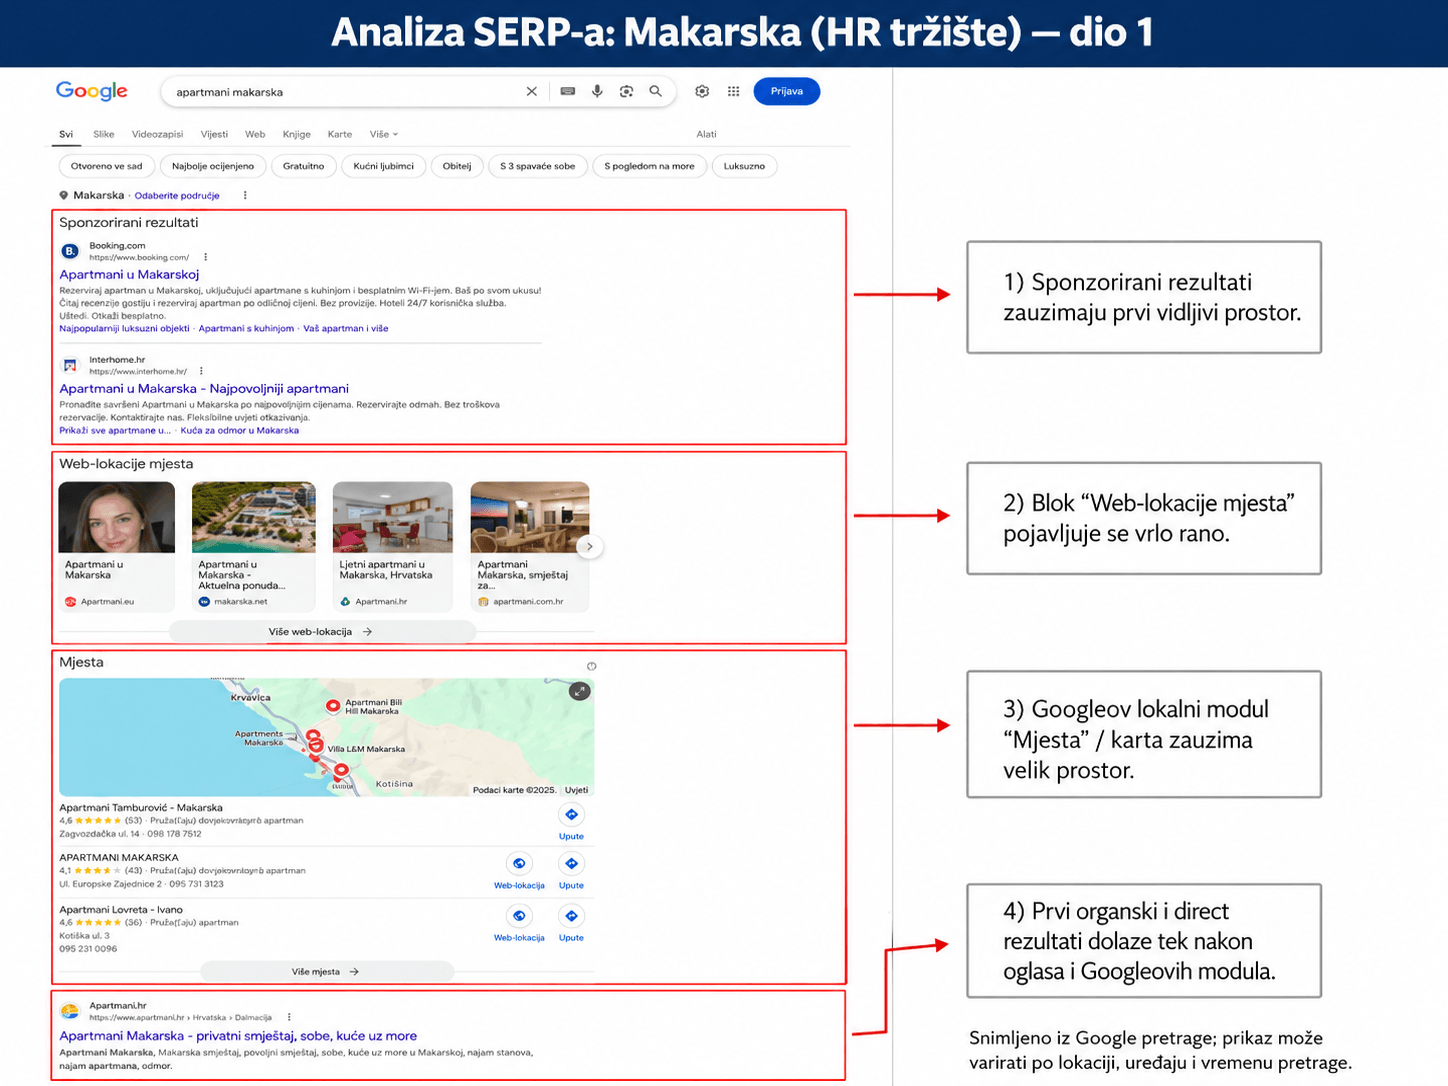This screenshot has height=1086, width=1448.
Task: Get Upute directions for APARTMANI MAKARSKA
Action: tap(571, 871)
